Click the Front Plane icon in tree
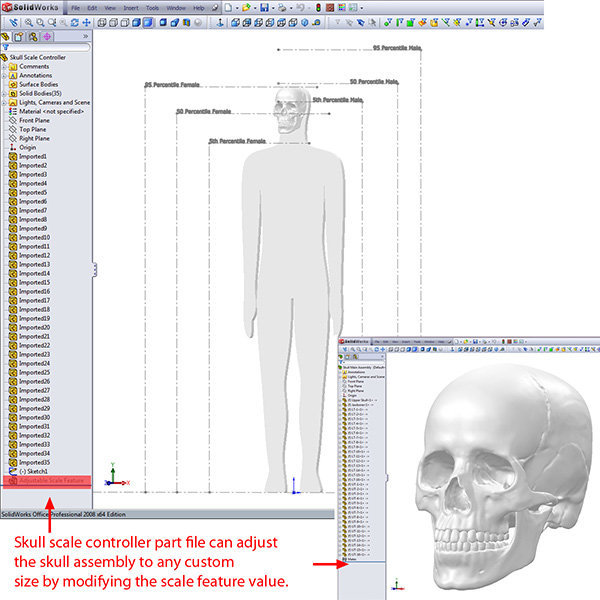This screenshot has width=600, height=600. 13,120
